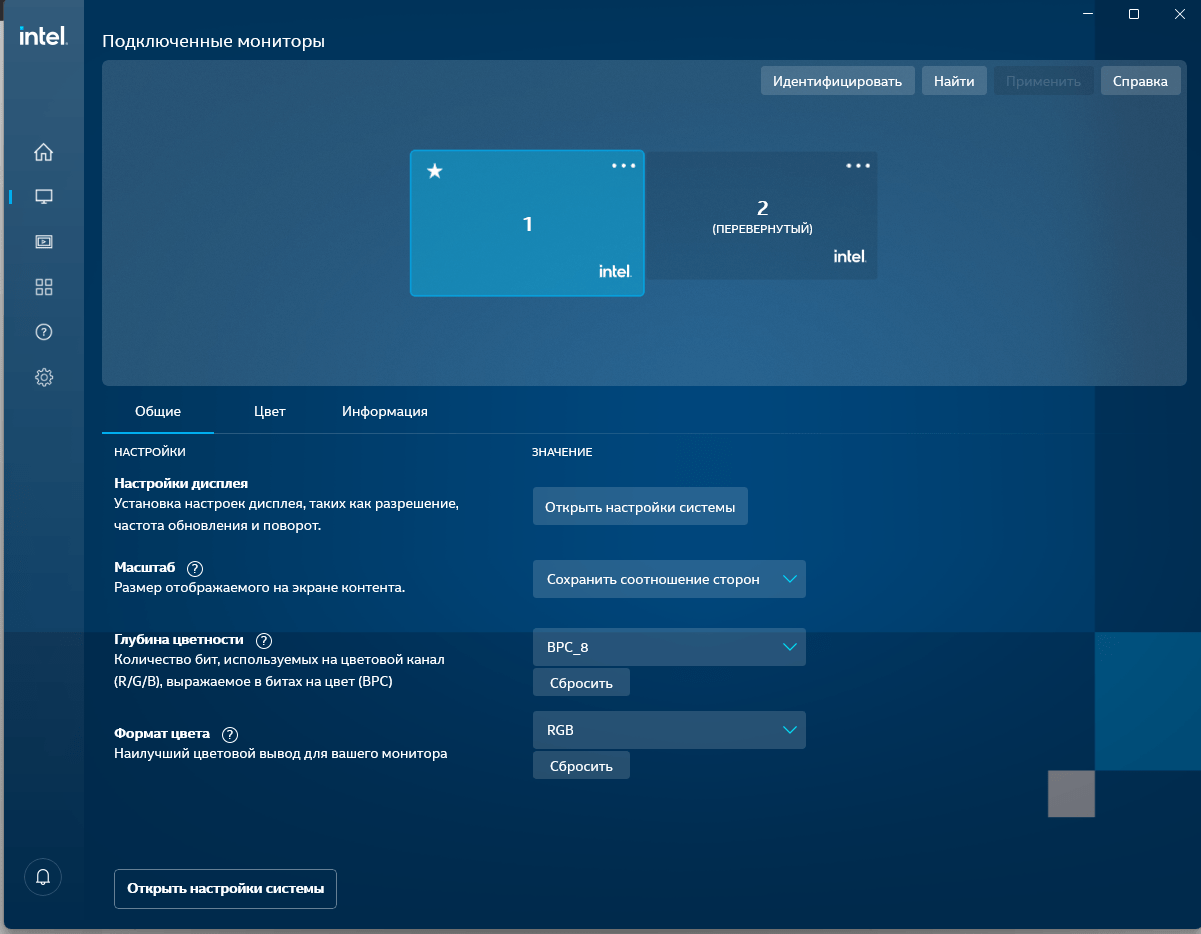Click Сбросить under Глубина цветности

[581, 682]
